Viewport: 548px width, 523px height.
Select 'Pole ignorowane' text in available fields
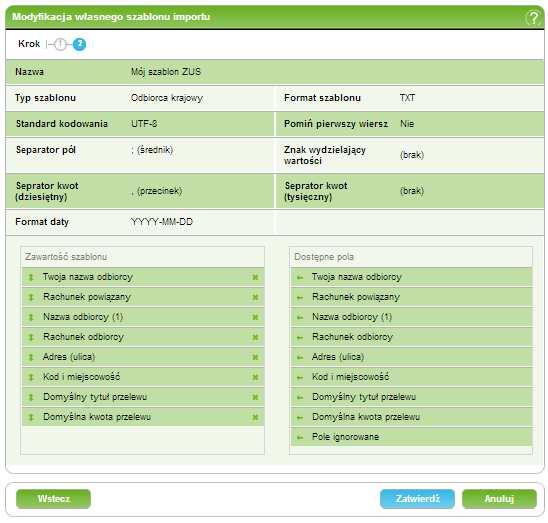tap(345, 437)
